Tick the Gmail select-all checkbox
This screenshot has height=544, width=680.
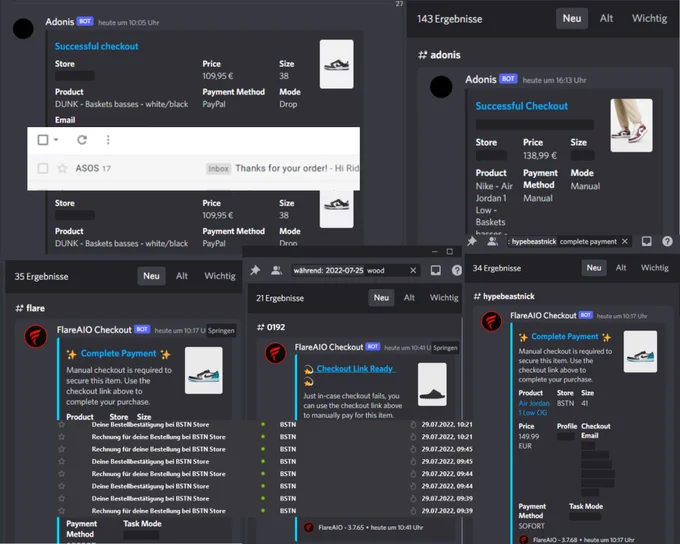[43, 140]
